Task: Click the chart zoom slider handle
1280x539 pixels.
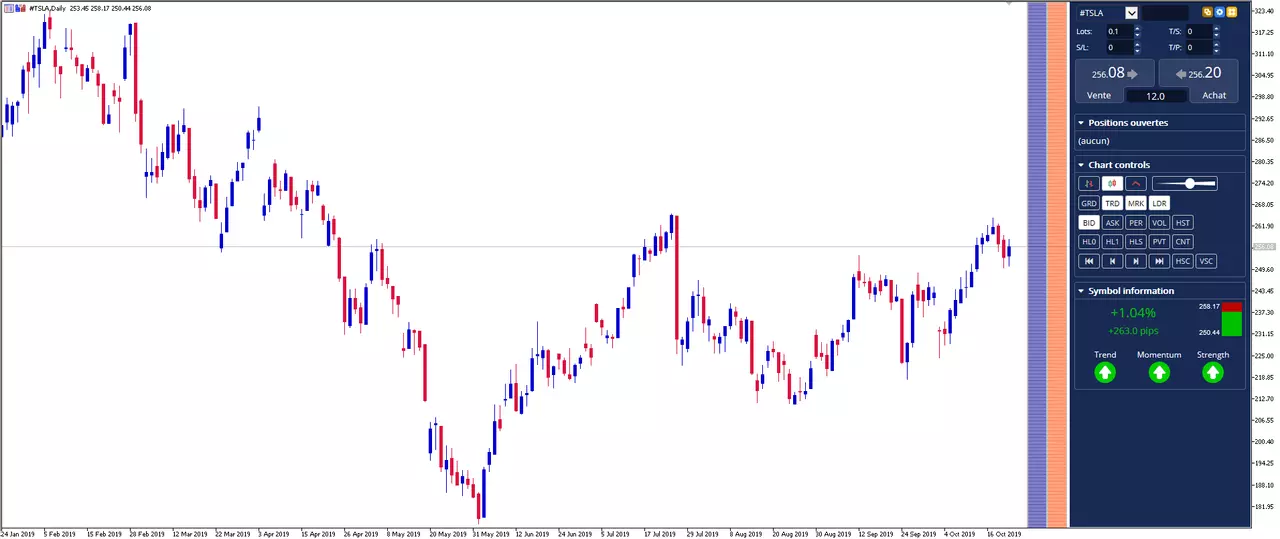Action: click(1190, 183)
